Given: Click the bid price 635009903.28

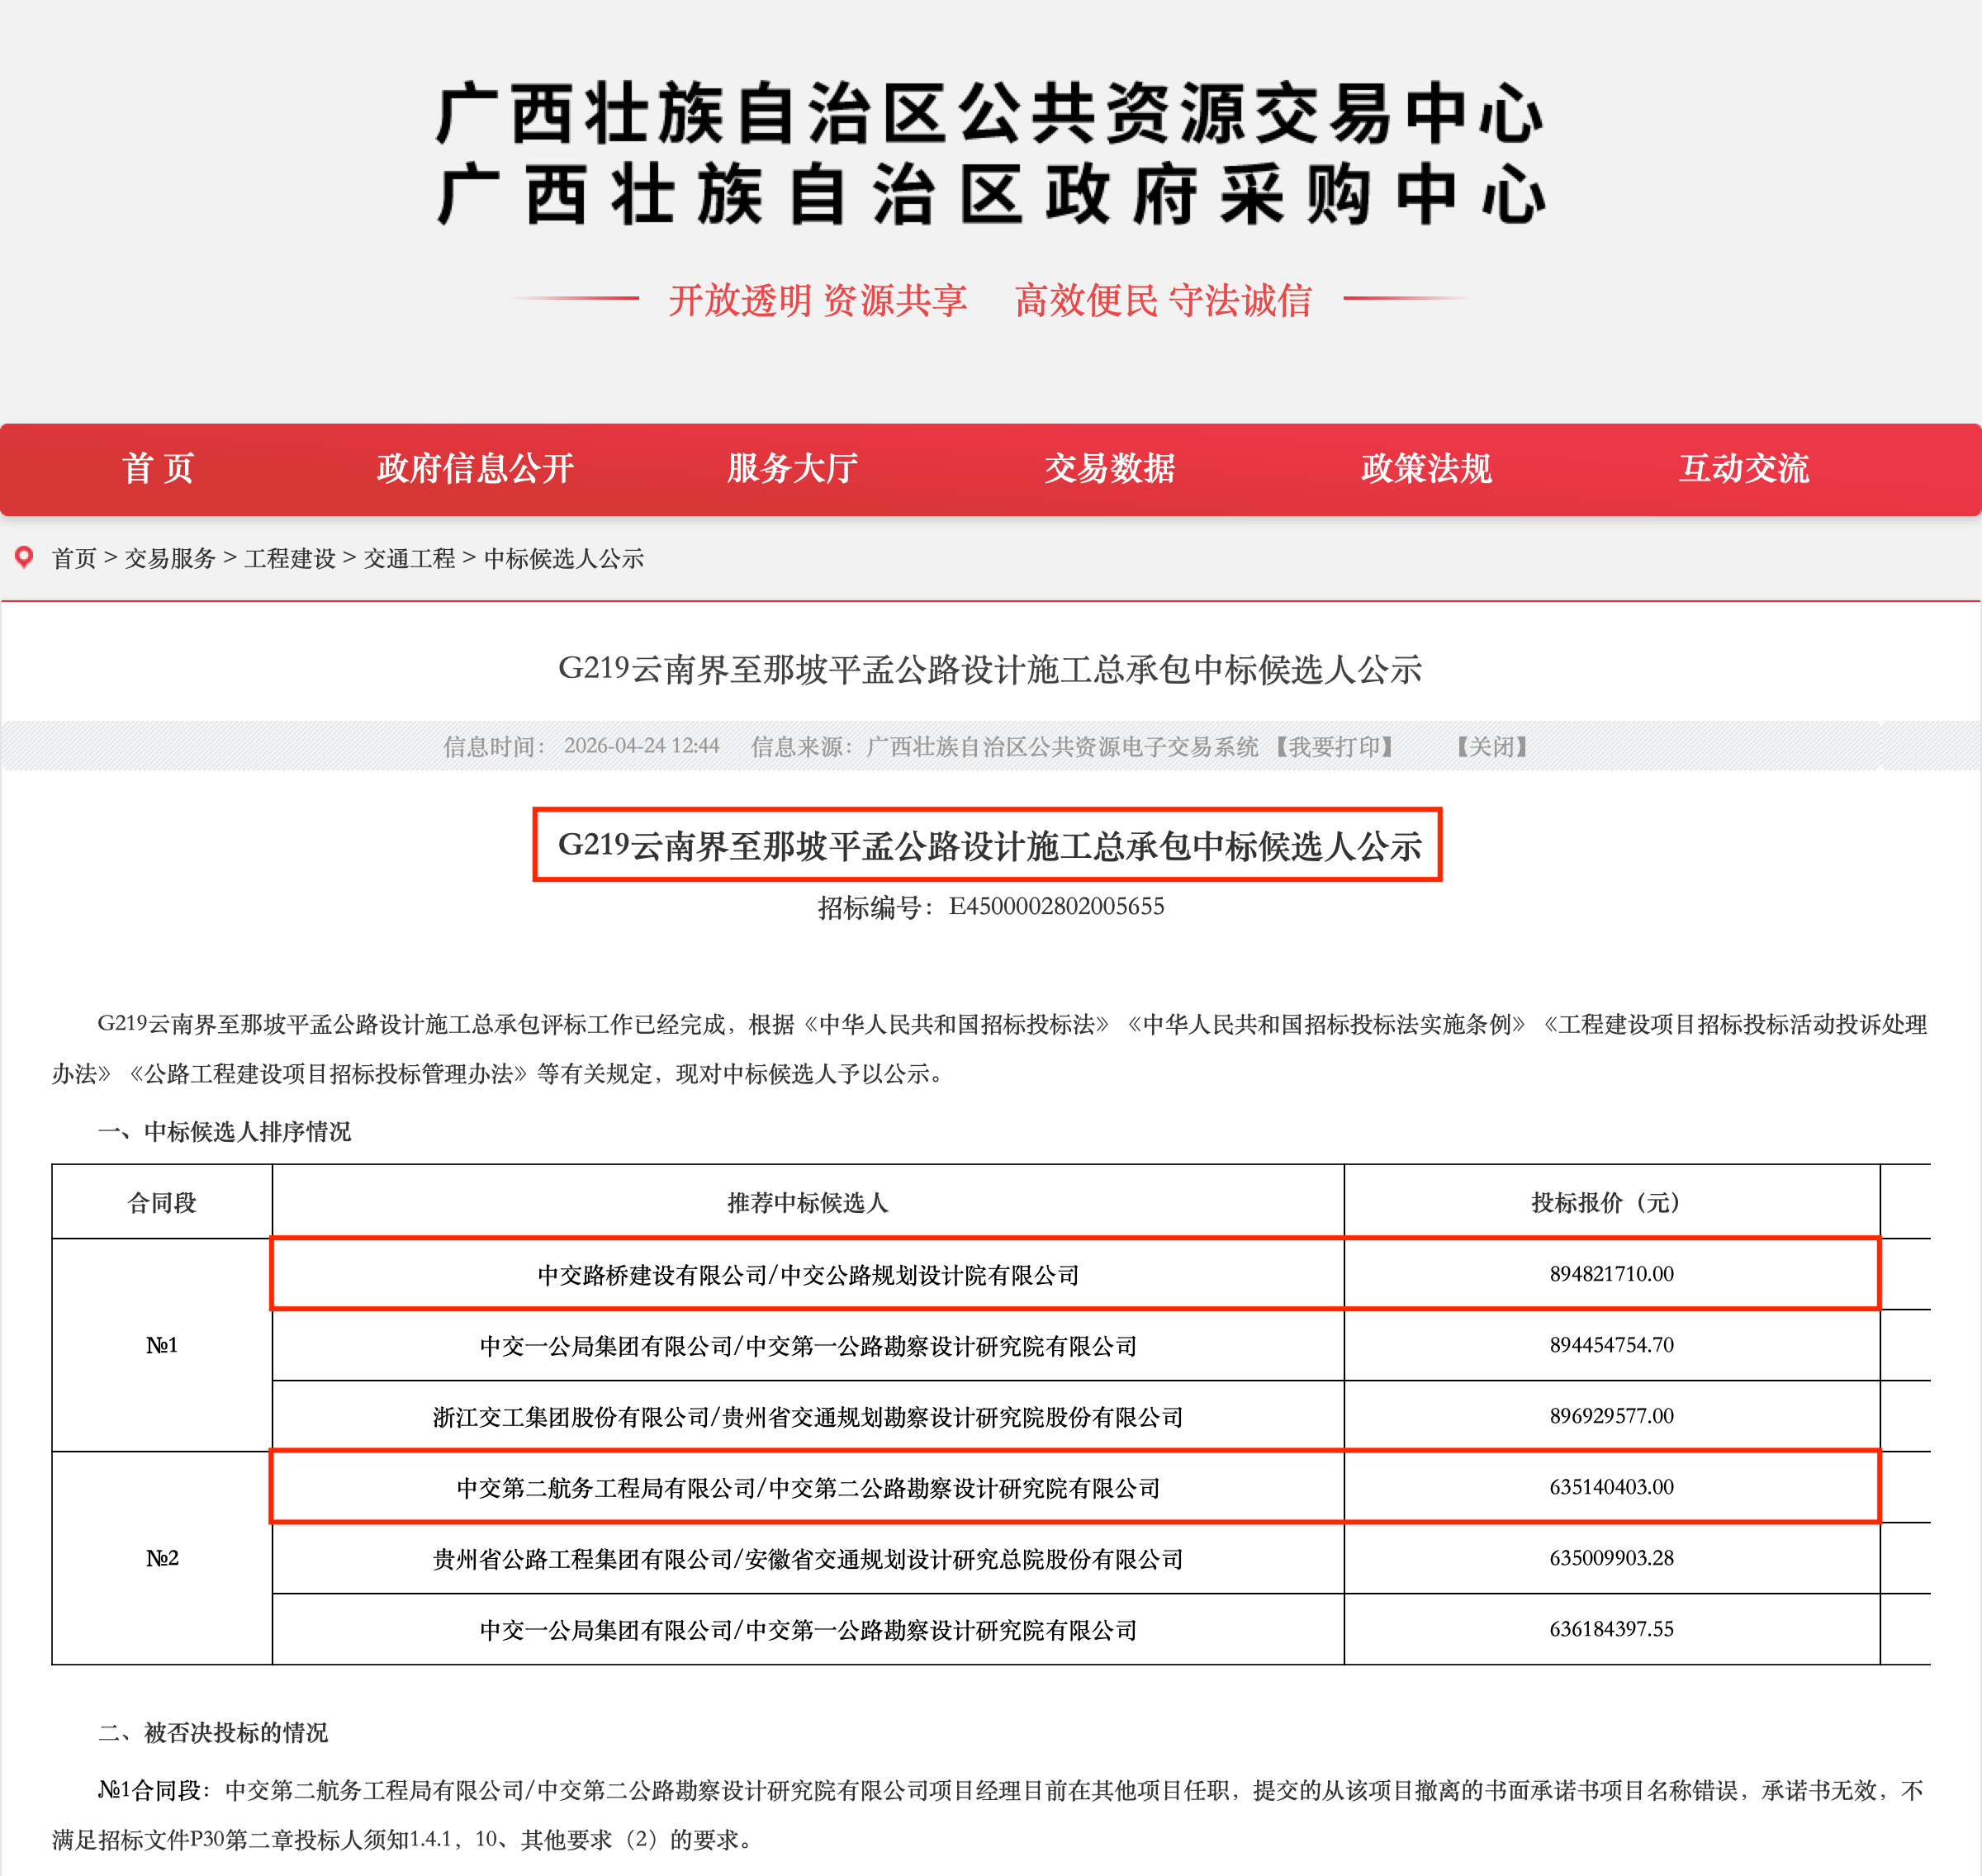Looking at the screenshot, I should [1612, 1558].
